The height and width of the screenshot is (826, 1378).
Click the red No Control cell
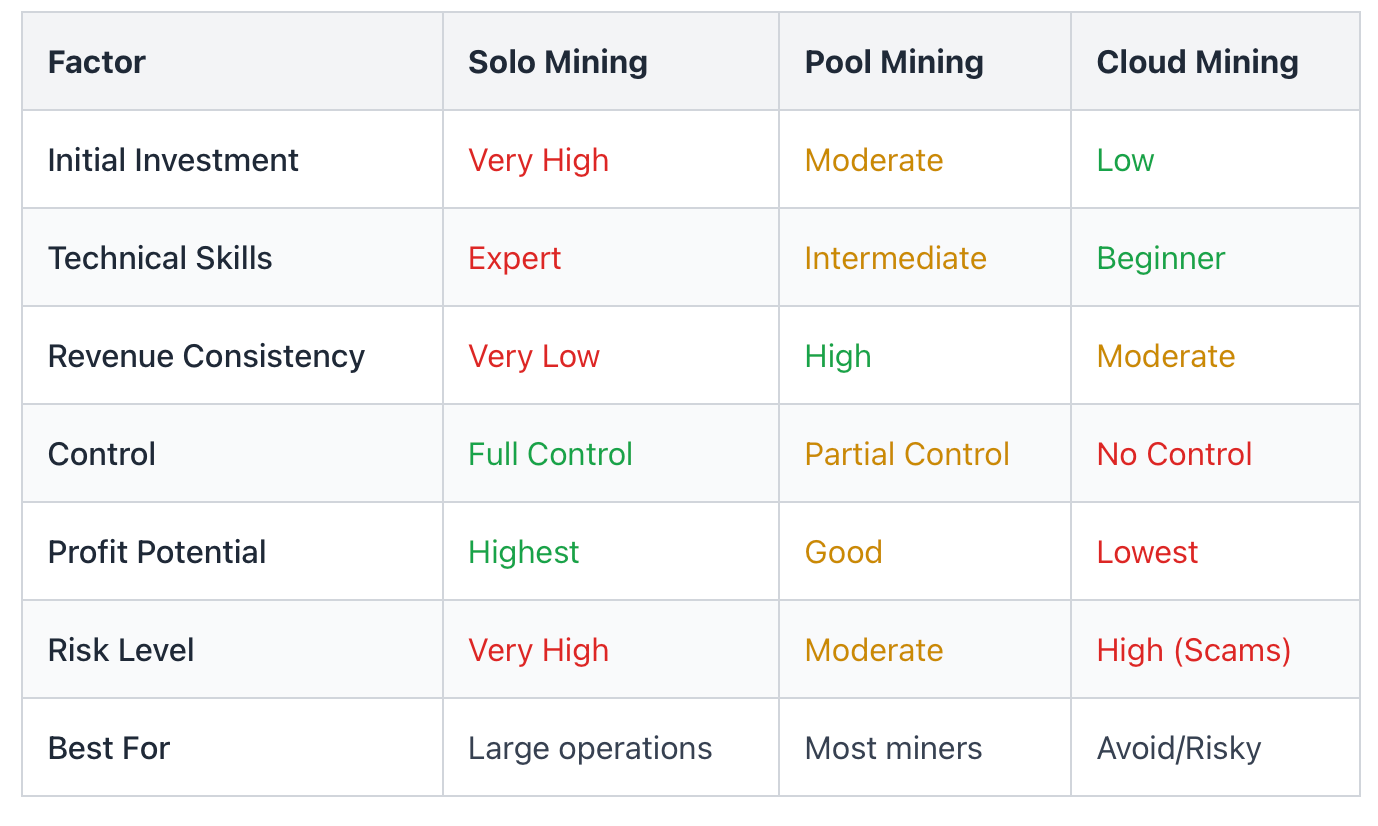pos(1174,454)
